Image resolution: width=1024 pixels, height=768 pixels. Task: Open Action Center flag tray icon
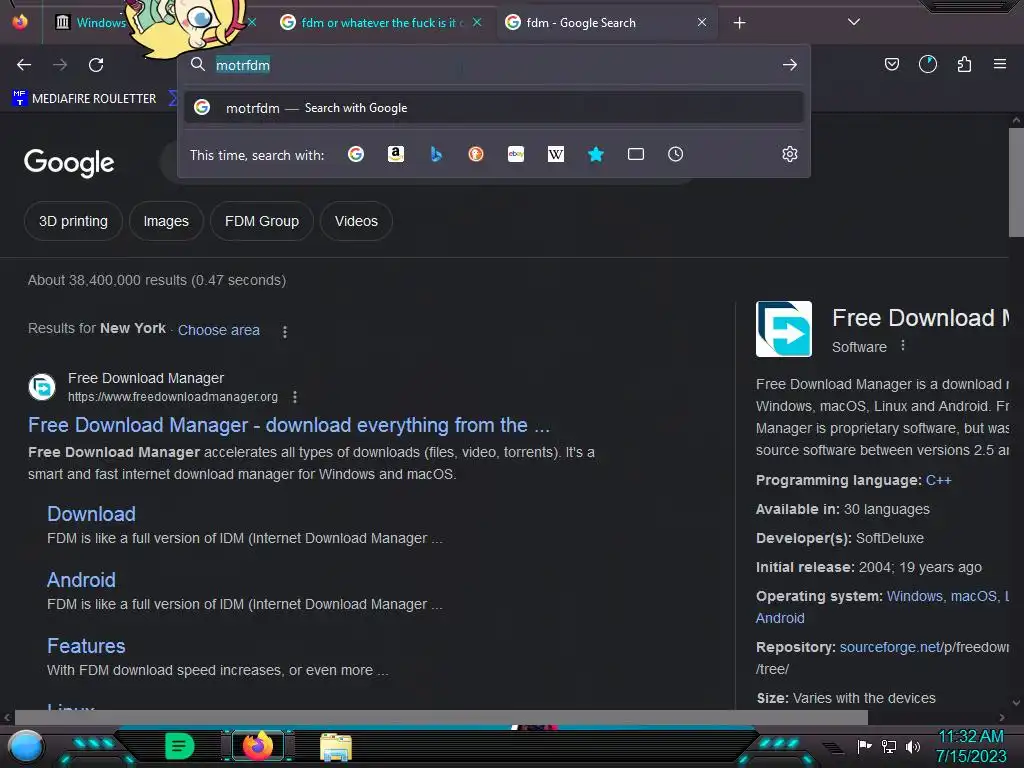click(x=864, y=746)
